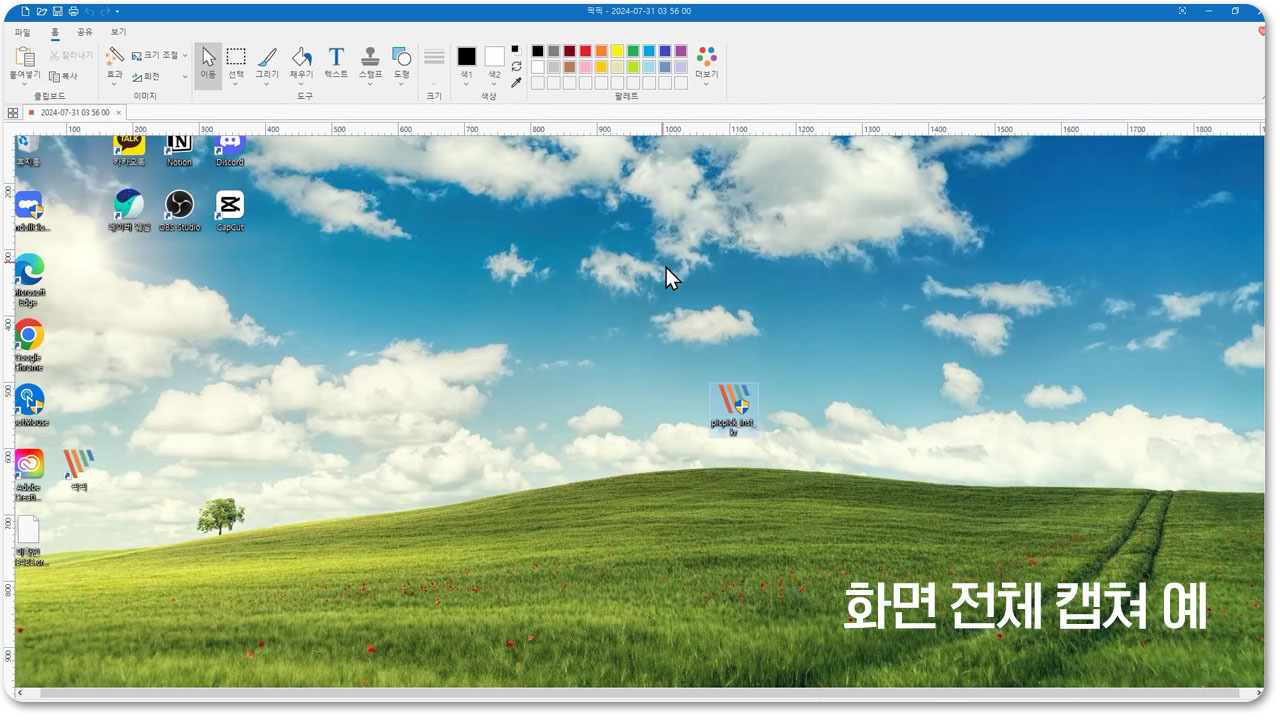Image resolution: width=1280 pixels, height=720 pixels.
Task: Print the image using the printer icon
Action: [x=73, y=11]
